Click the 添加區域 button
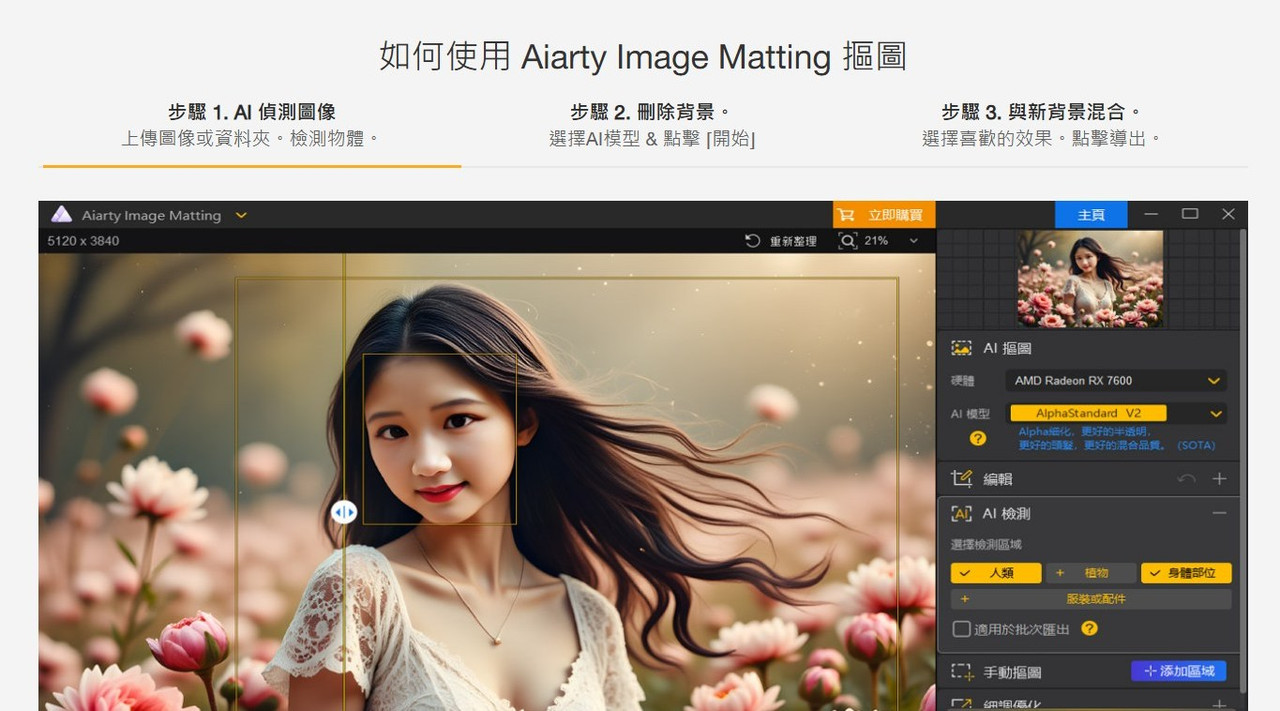Viewport: 1280px width, 711px height. pos(1179,671)
